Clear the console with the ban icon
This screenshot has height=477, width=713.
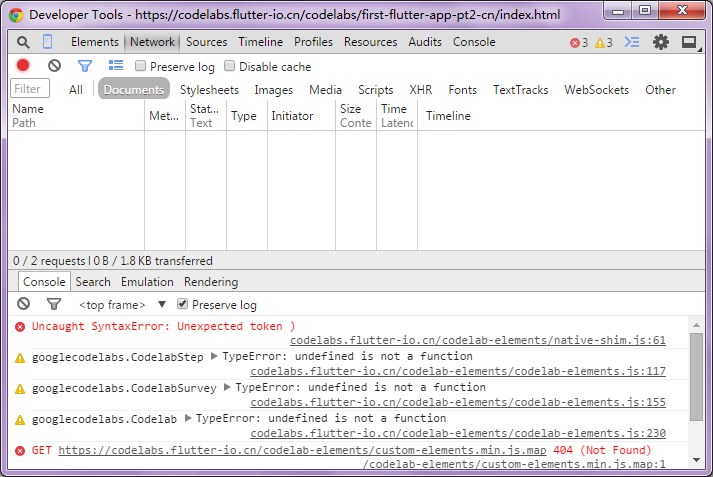[24, 304]
